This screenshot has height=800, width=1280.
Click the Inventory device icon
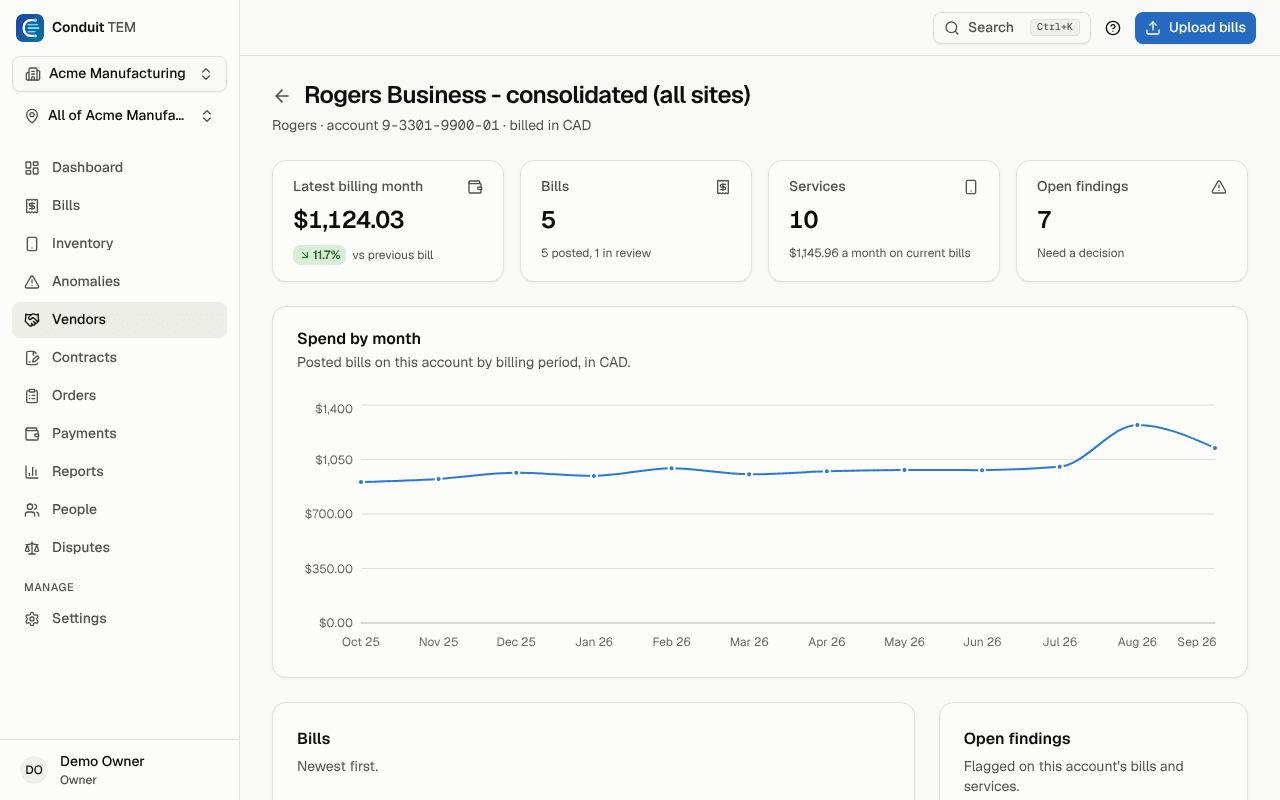coord(32,244)
